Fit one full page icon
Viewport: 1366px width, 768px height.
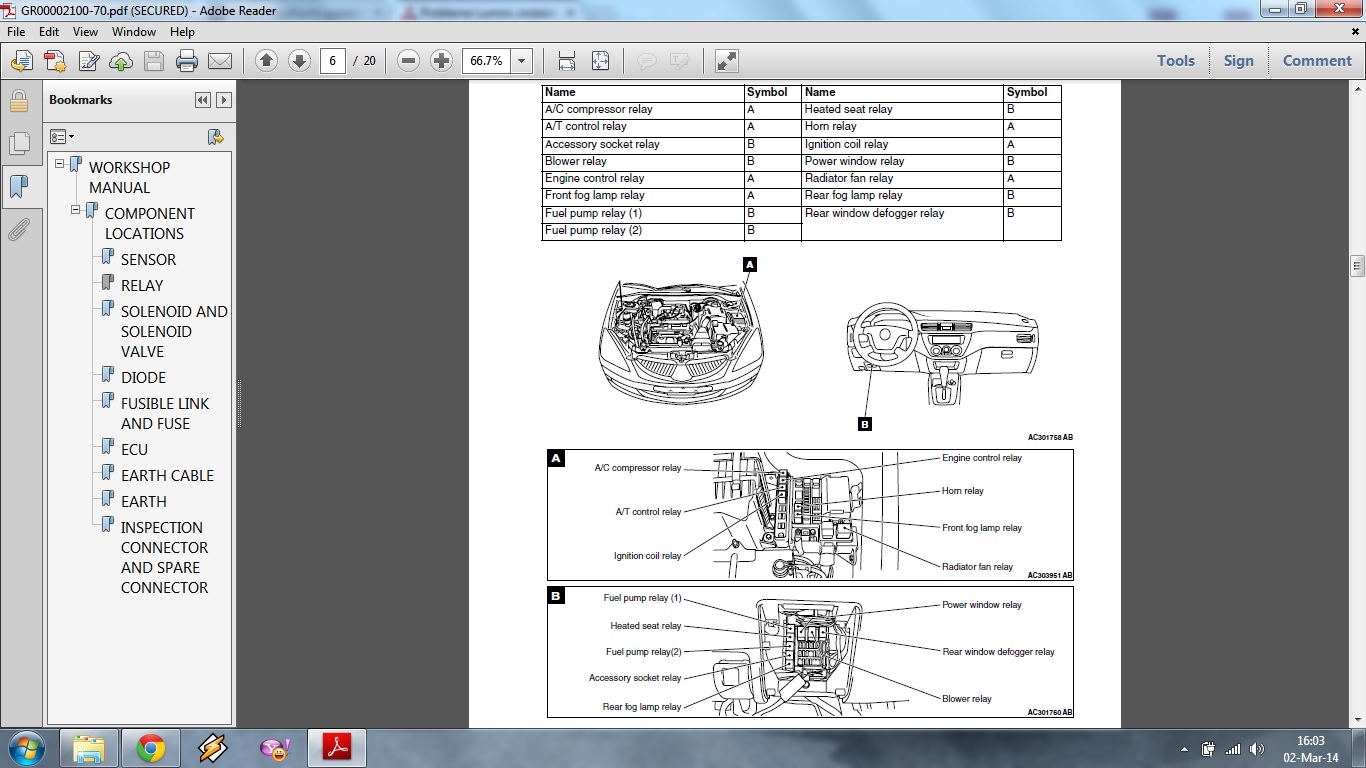pos(600,61)
